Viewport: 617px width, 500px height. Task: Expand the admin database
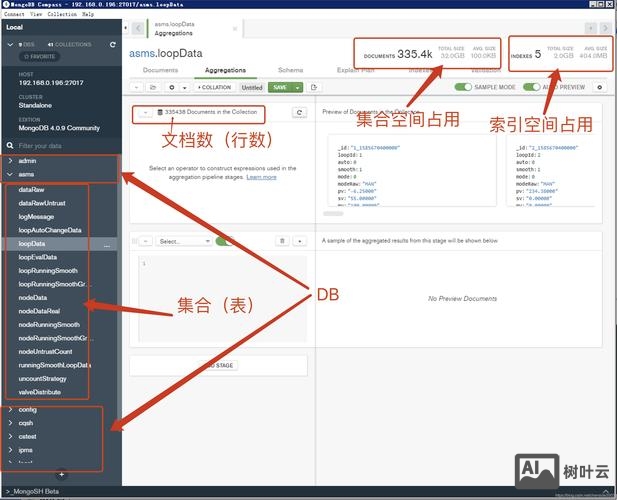coord(10,161)
